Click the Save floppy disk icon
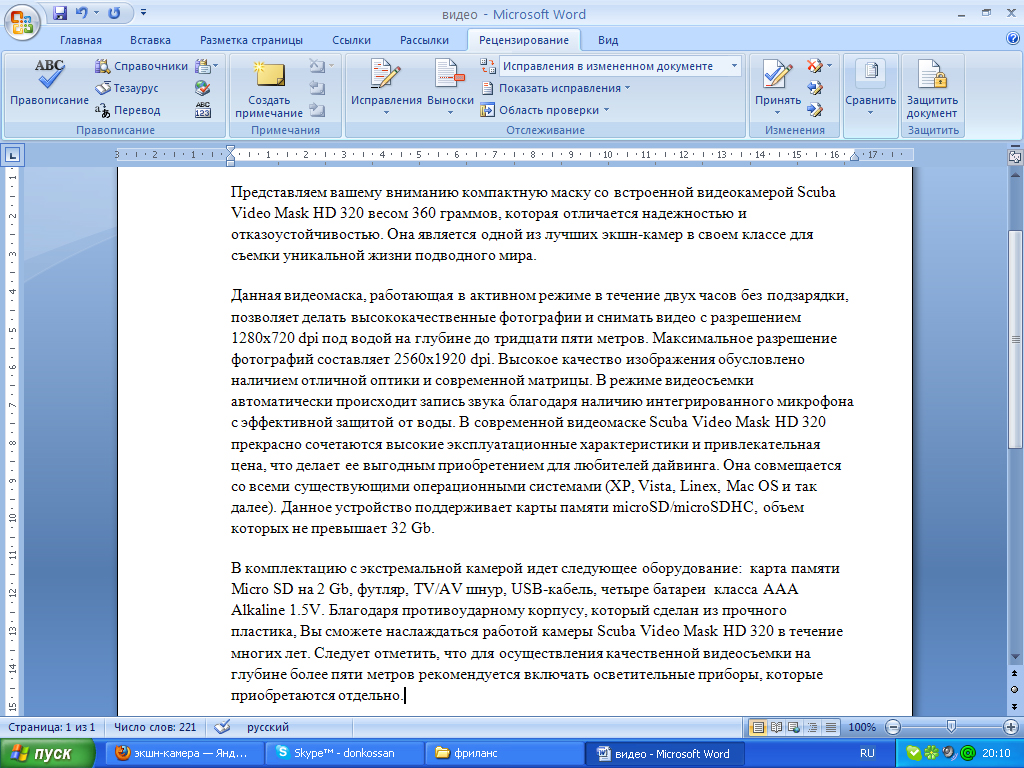 [60, 12]
